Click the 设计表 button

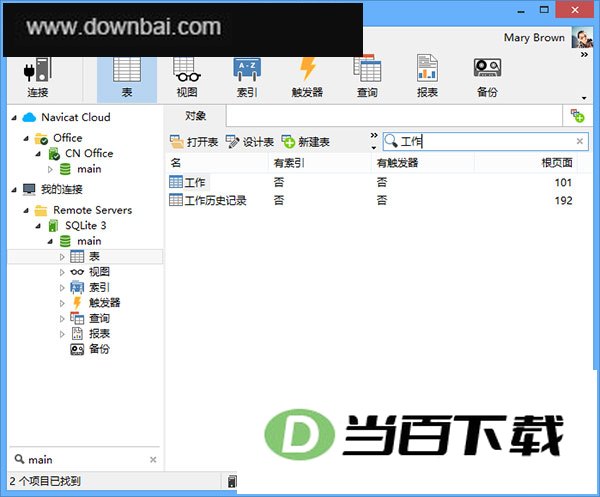[x=249, y=142]
